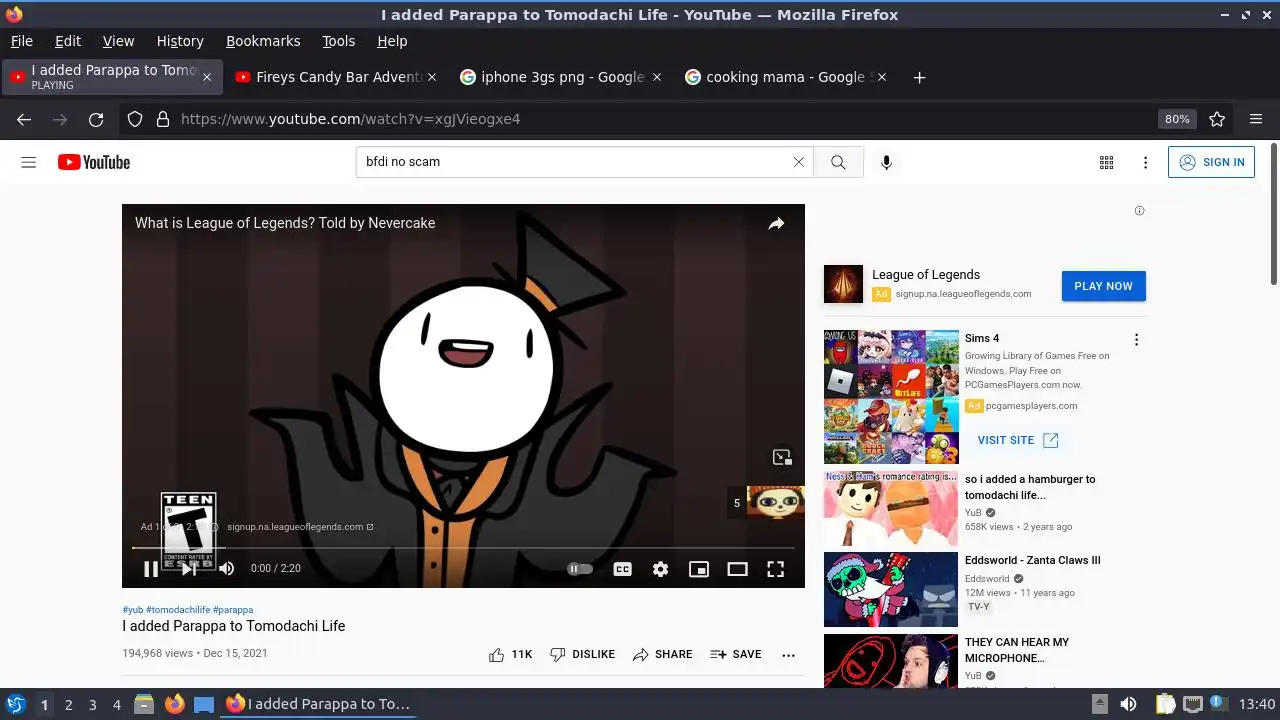Enter full screen mode
The width and height of the screenshot is (1280, 720).
pos(775,569)
